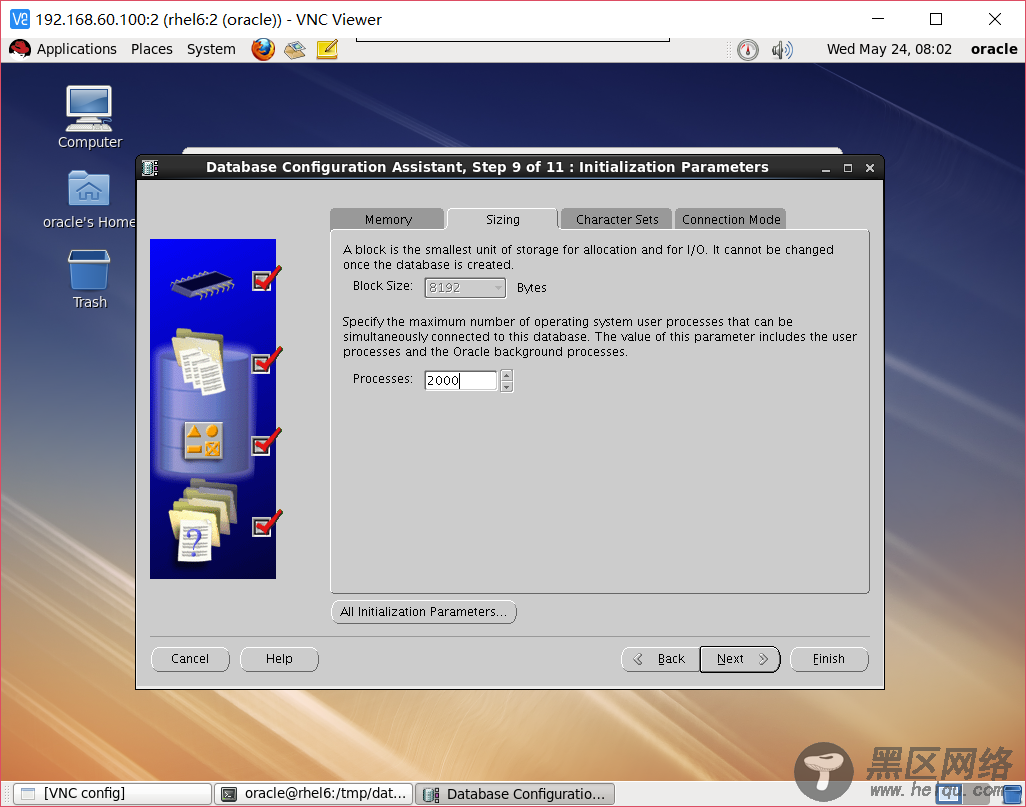
Task: Click the mail client icon in top panel
Action: click(x=294, y=49)
